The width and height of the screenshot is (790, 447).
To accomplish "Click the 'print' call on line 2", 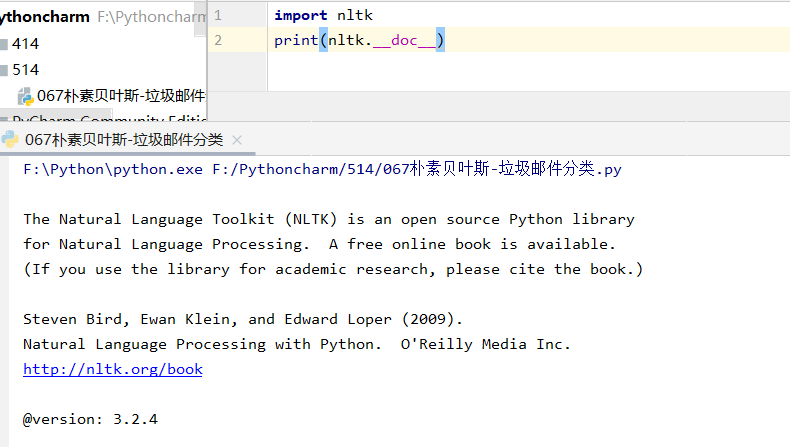I will point(296,40).
